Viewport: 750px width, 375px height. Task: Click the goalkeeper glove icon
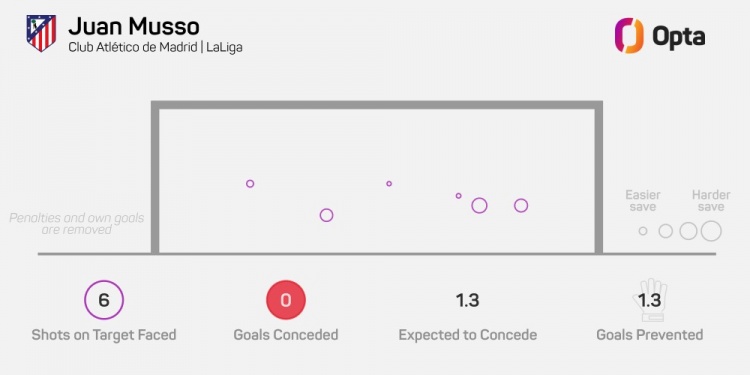point(649,300)
